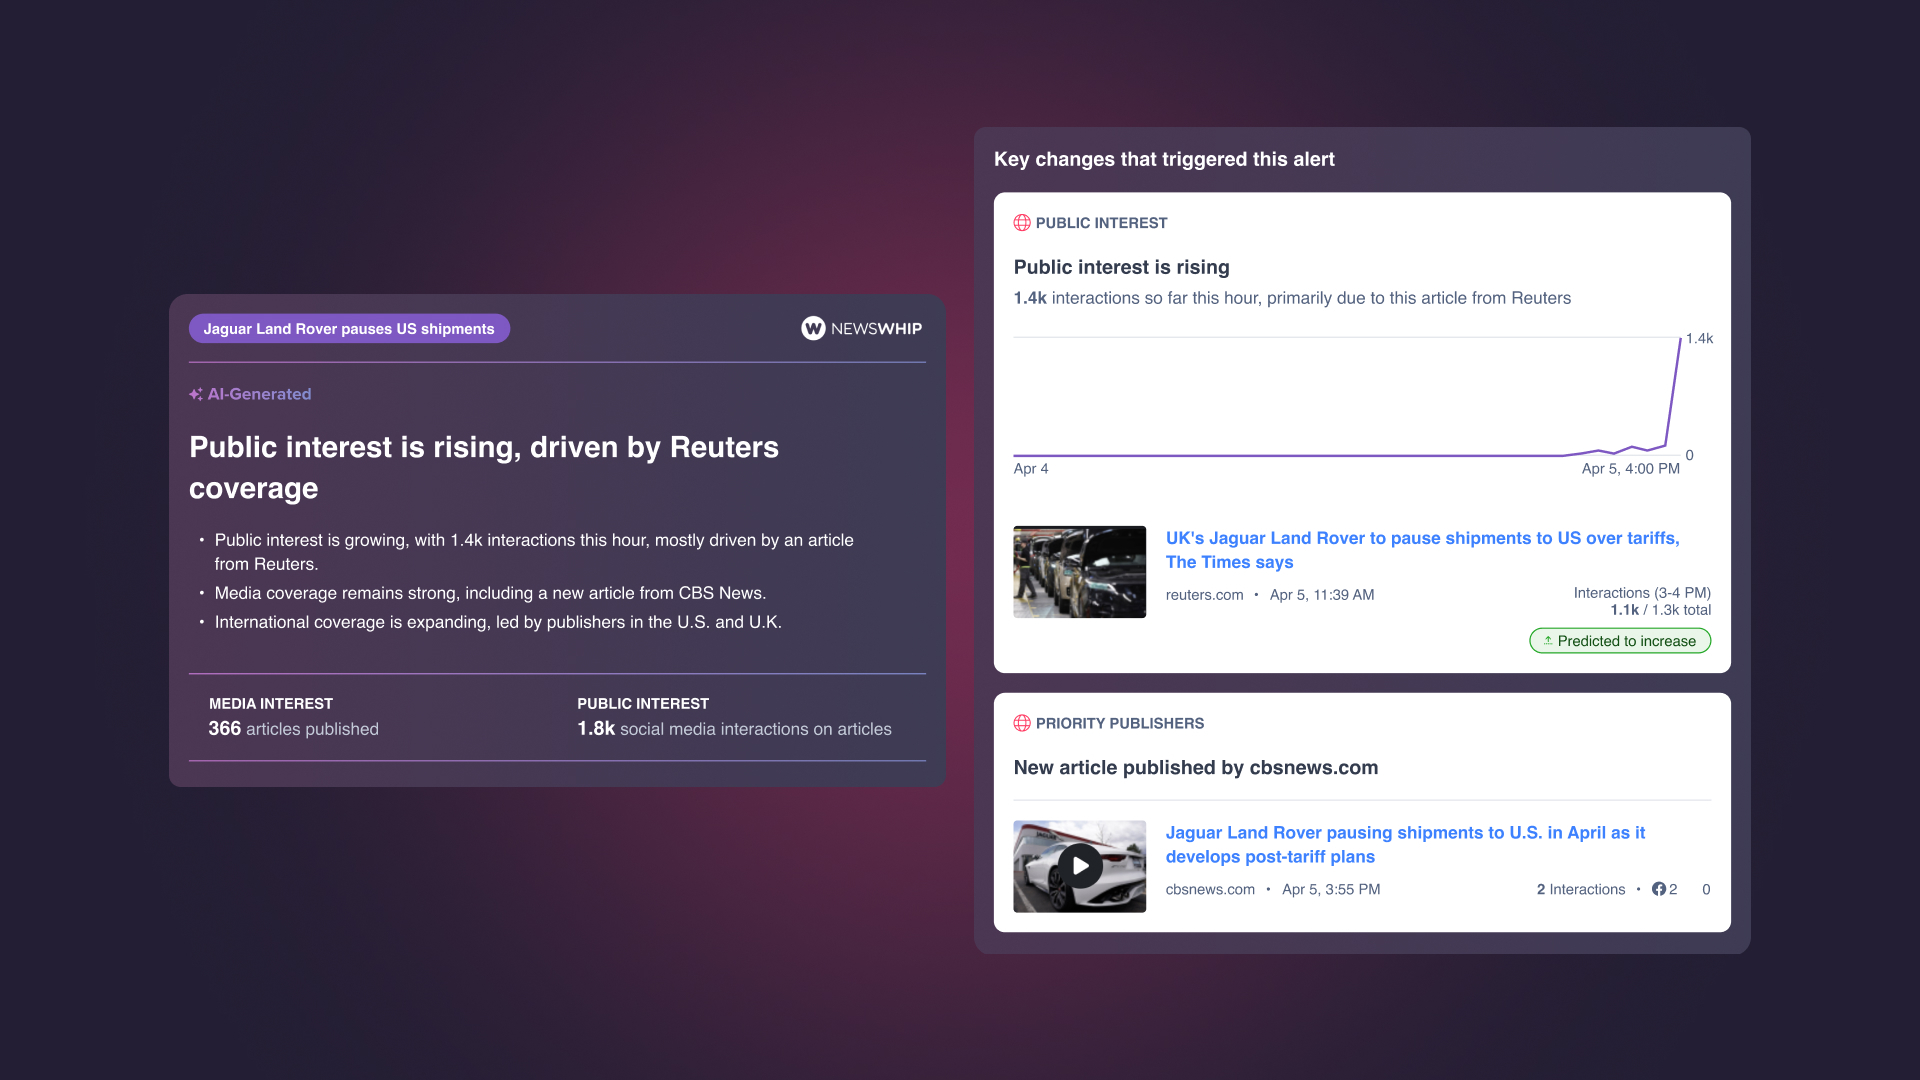The image size is (1920, 1080).
Task: Click the globe icon beside PRIORITY PUBLISHERS
Action: tap(1022, 723)
